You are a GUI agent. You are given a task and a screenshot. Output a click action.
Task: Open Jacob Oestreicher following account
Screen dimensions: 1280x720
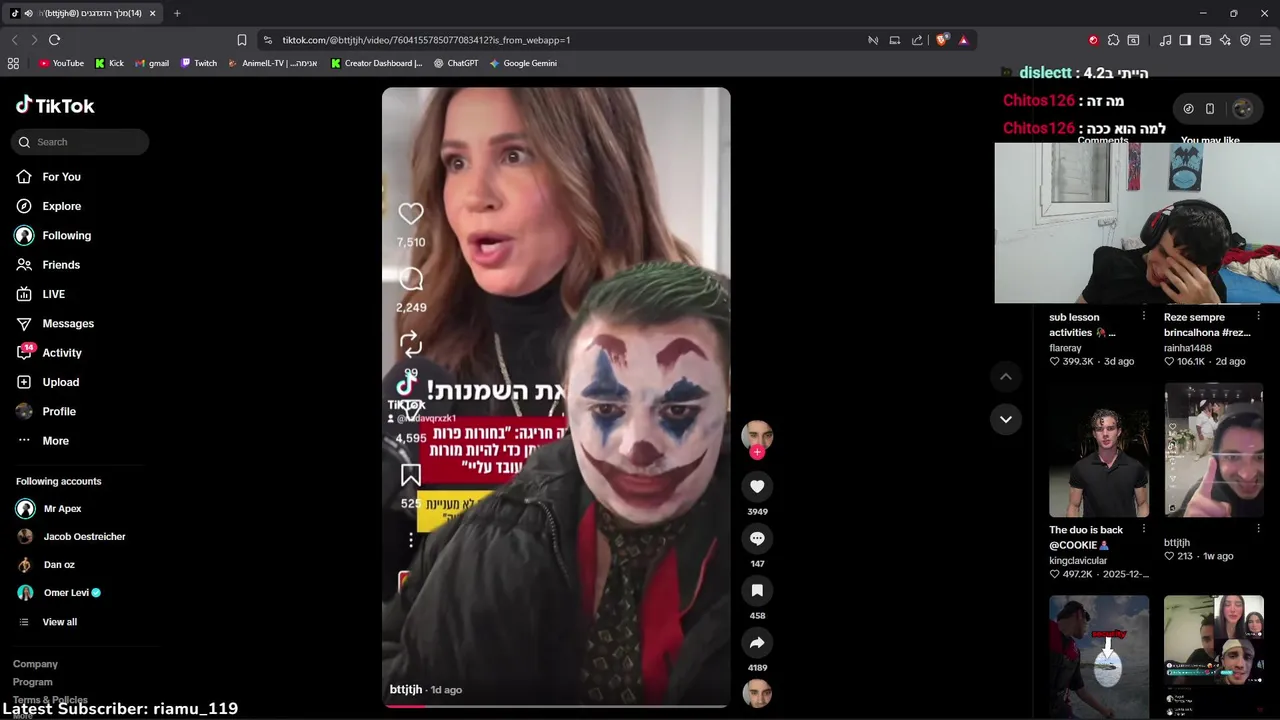coord(84,537)
